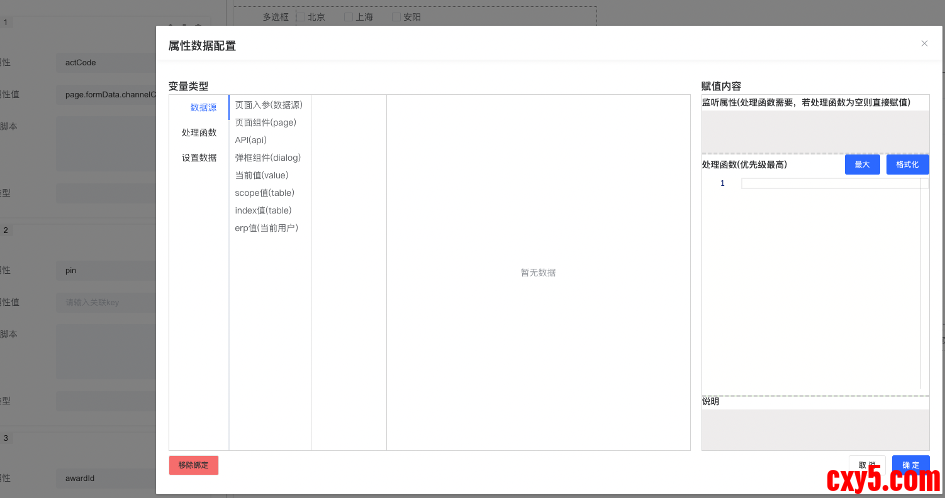
Task: Cancel the dialog with 取消 button
Action: (x=867, y=465)
